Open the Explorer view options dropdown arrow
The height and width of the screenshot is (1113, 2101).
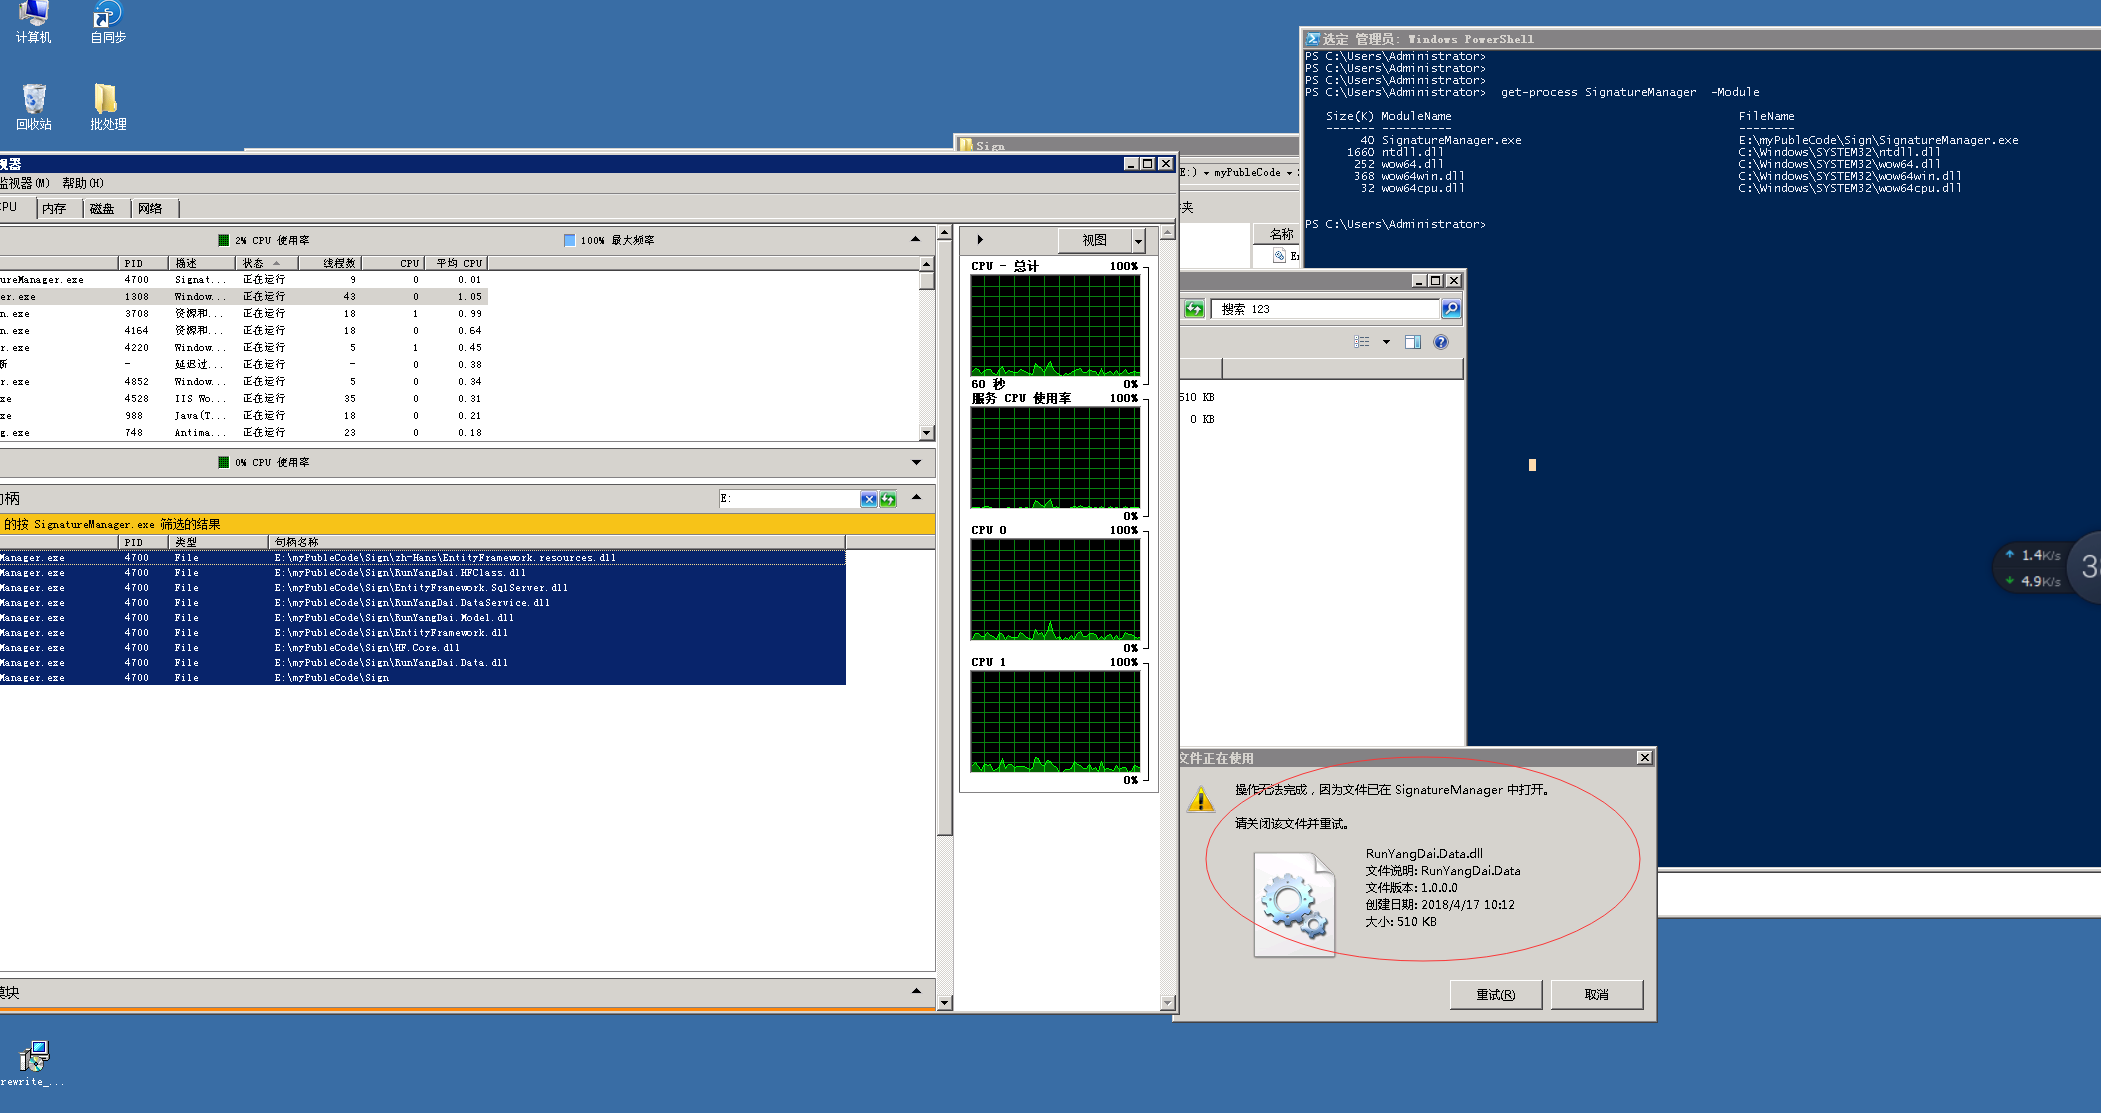click(1386, 342)
